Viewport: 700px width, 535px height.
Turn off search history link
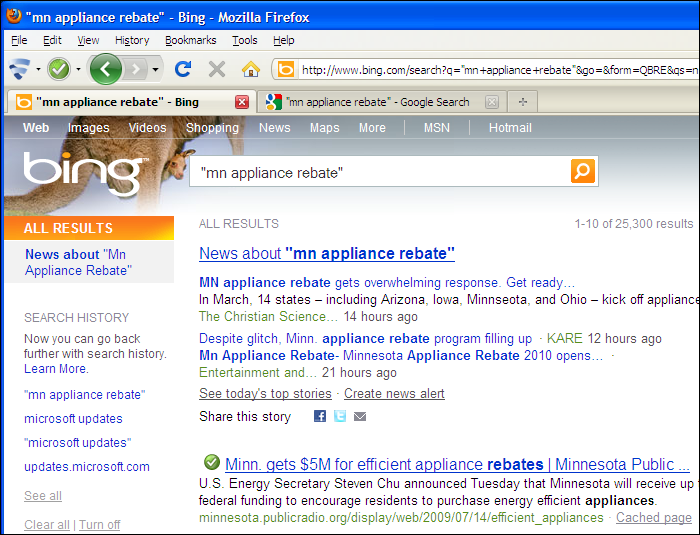(100, 524)
